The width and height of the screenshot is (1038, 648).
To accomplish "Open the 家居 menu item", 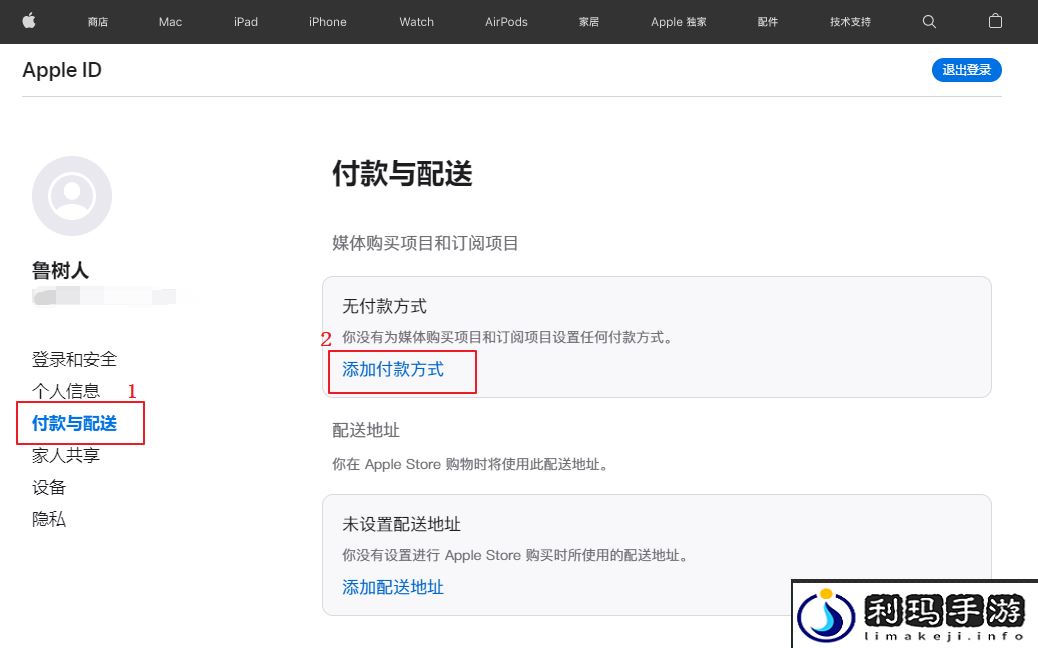I will pyautogui.click(x=589, y=22).
